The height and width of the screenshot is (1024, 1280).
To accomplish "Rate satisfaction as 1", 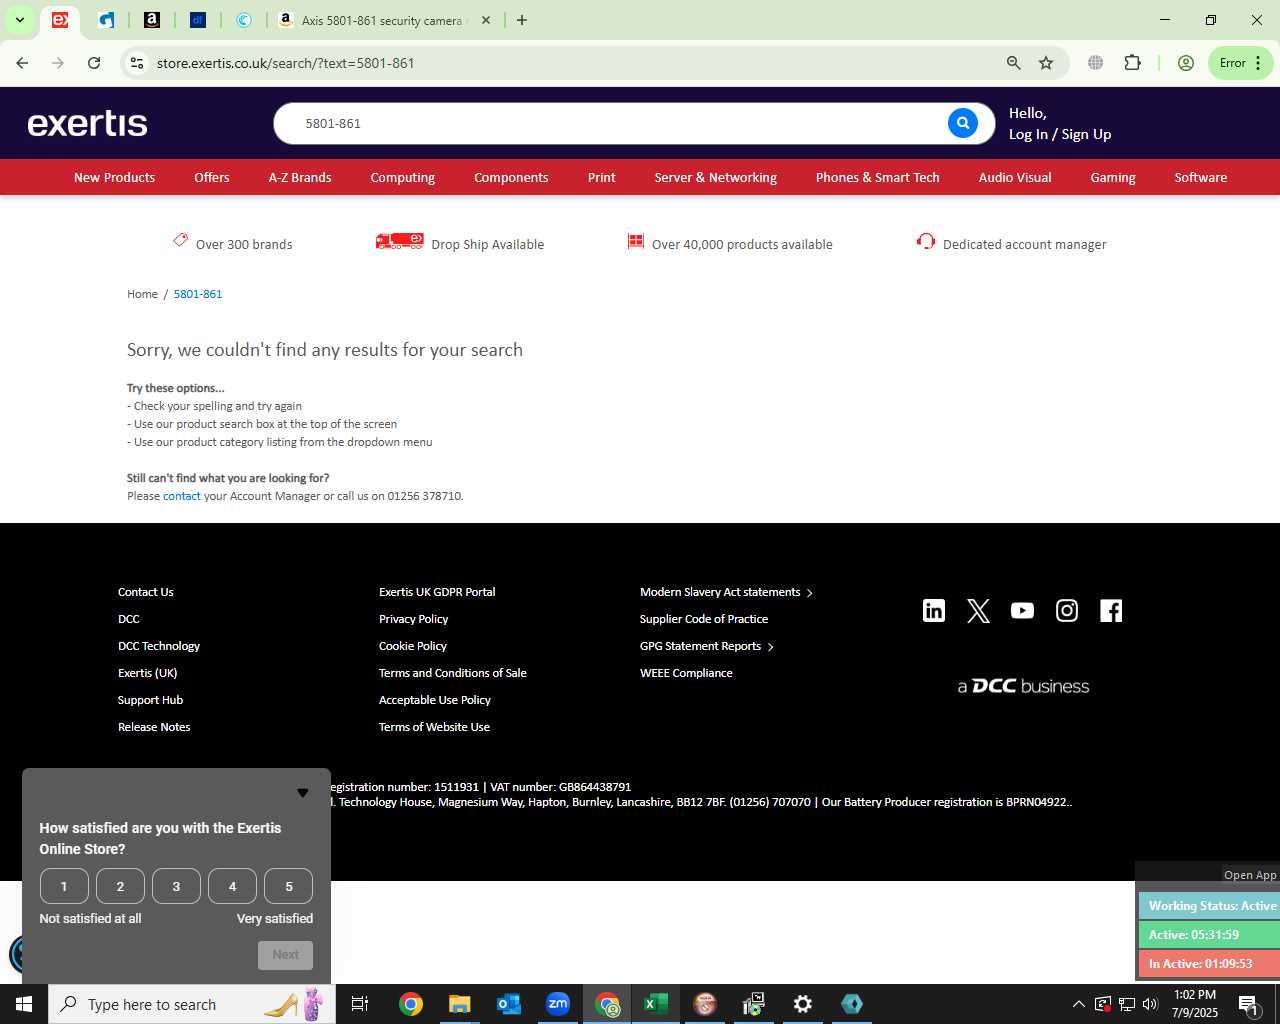I will (x=64, y=886).
